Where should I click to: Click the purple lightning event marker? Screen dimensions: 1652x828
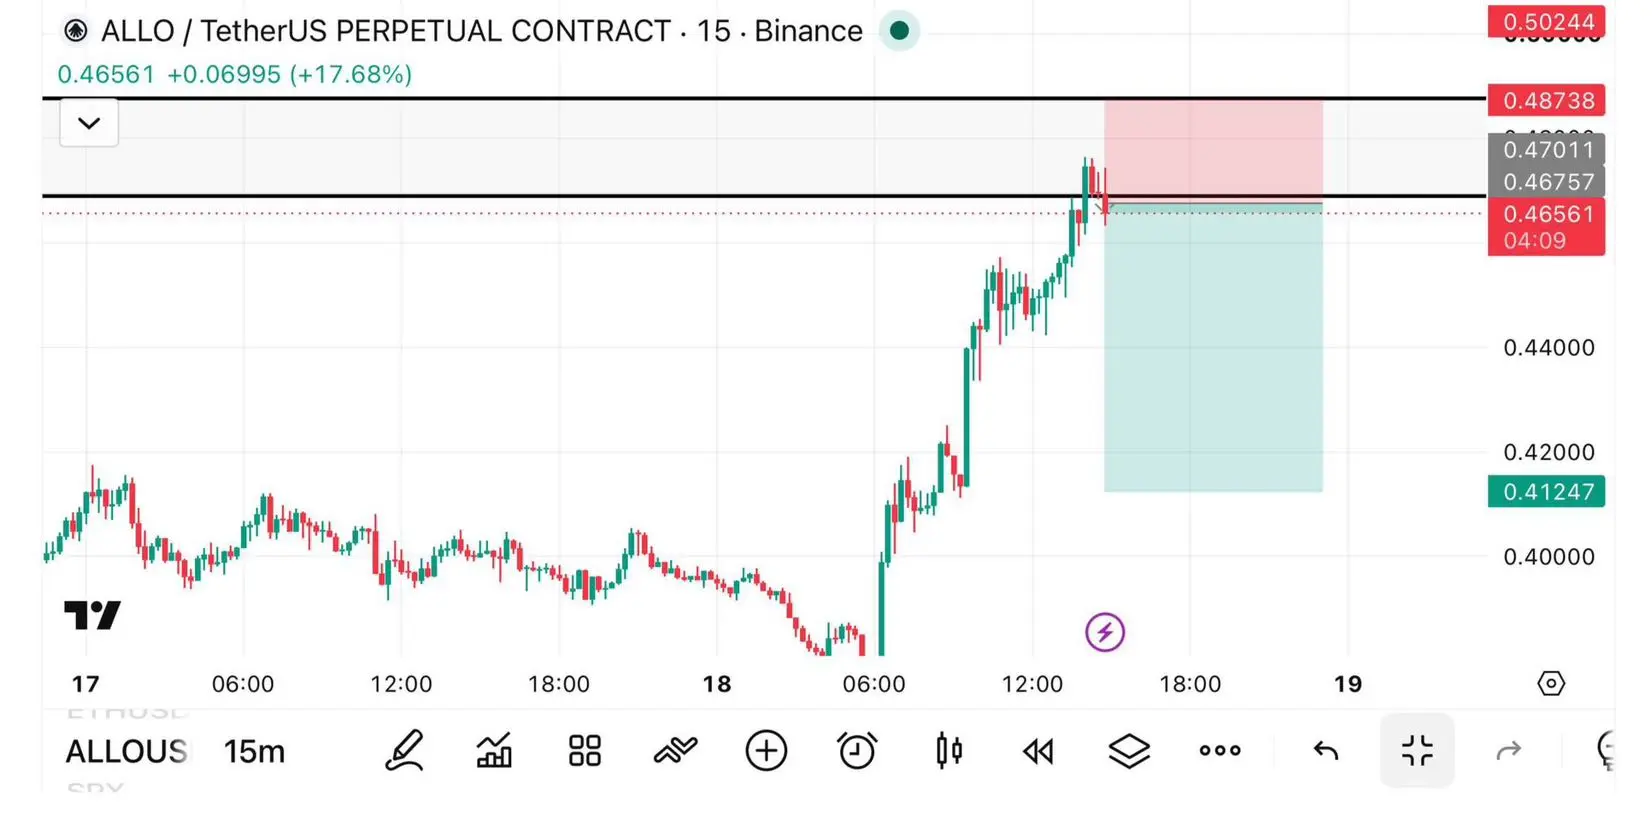click(x=1105, y=632)
